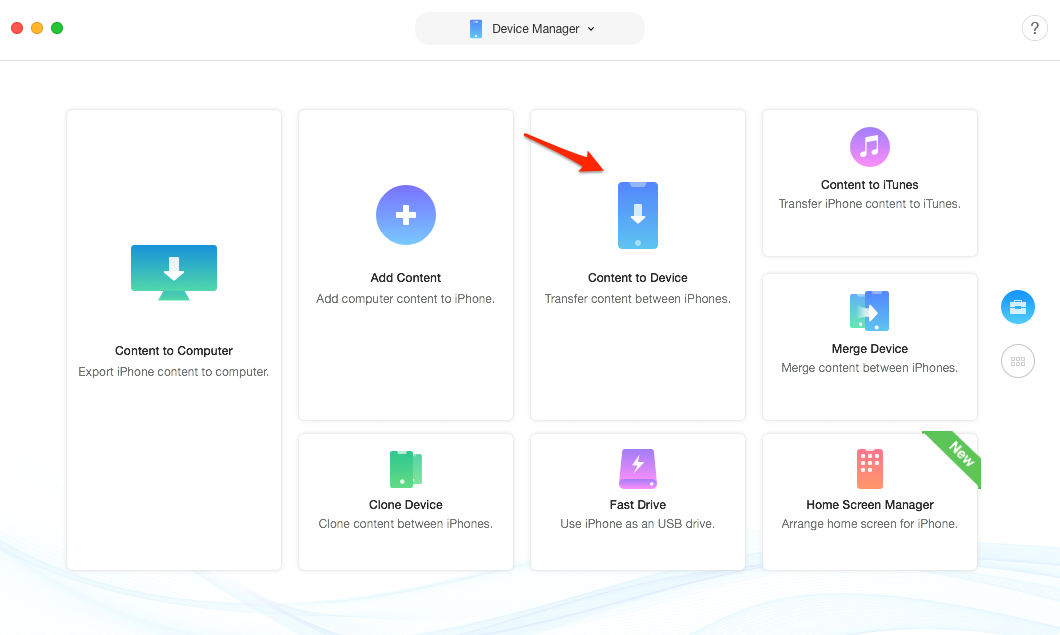Click 'Use iPhone as an USB drive.' text

(637, 523)
